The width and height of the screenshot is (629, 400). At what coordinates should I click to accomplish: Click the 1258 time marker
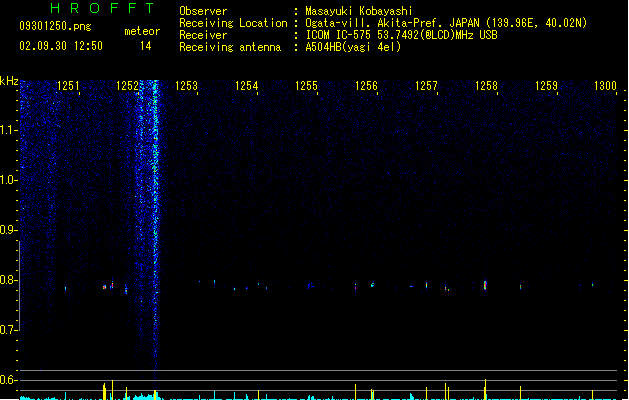pyautogui.click(x=486, y=86)
